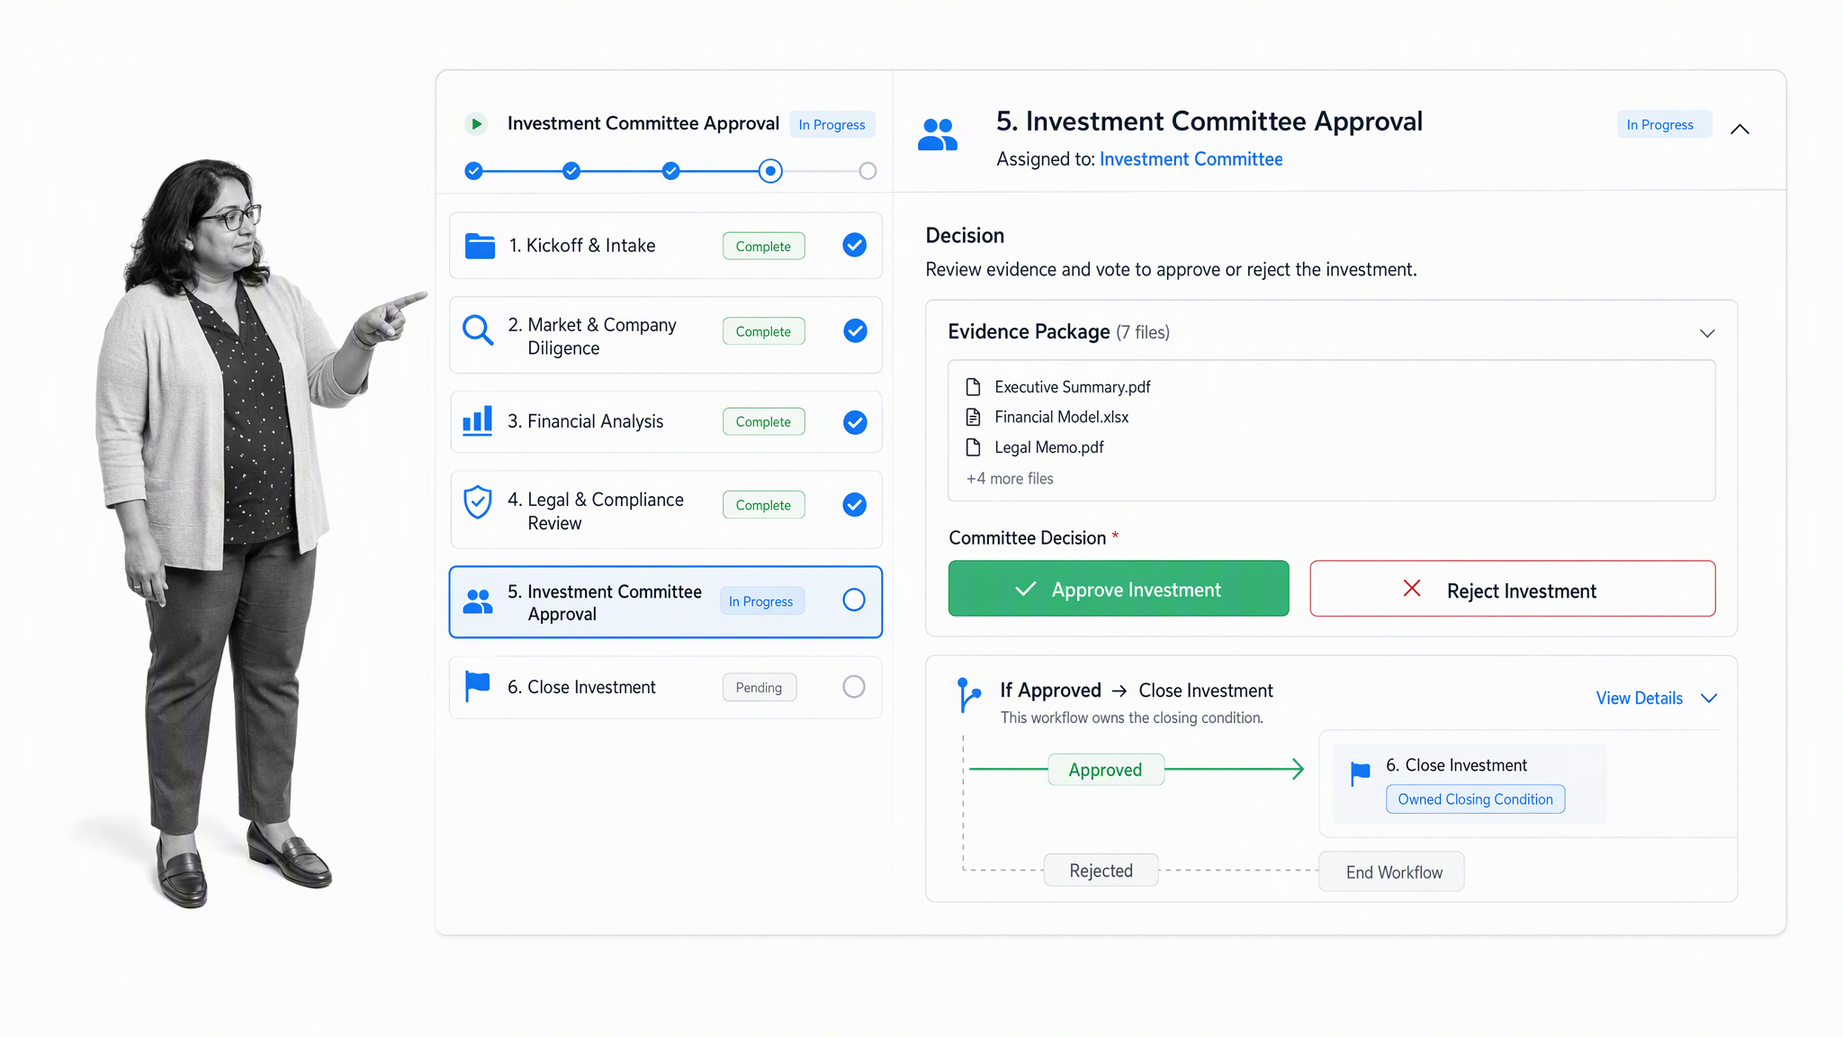Click the End Workflow box
The height and width of the screenshot is (1037, 1843).
(1392, 872)
